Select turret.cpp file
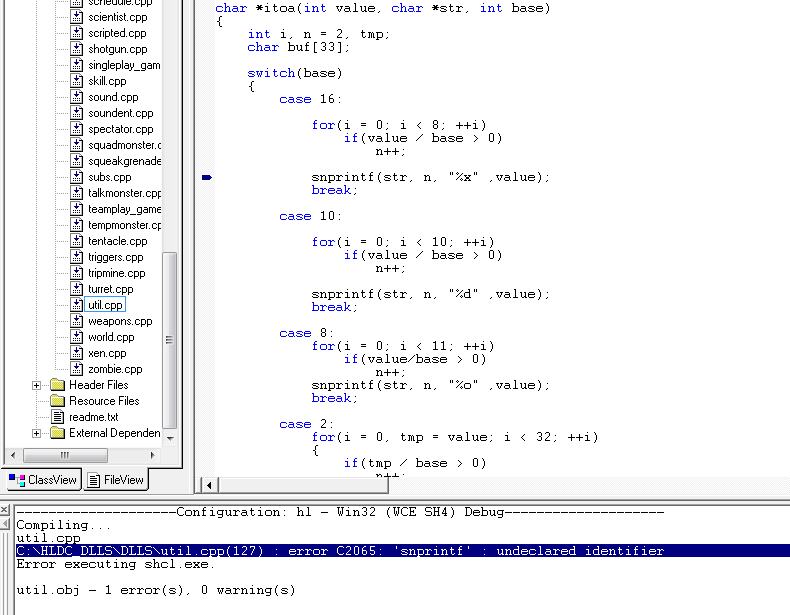The image size is (790, 615). coord(110,290)
